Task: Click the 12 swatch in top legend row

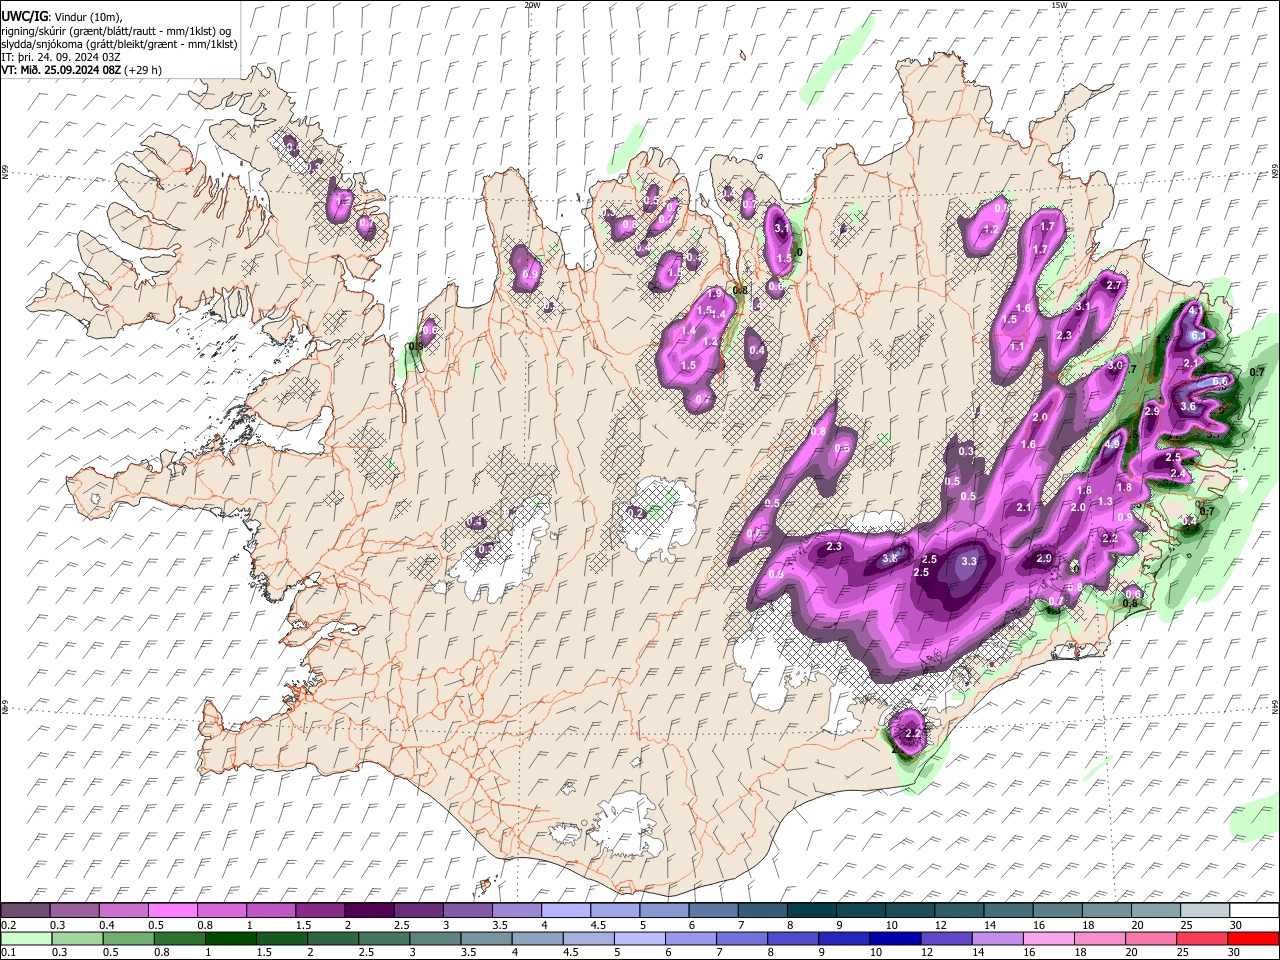Action: coord(959,910)
